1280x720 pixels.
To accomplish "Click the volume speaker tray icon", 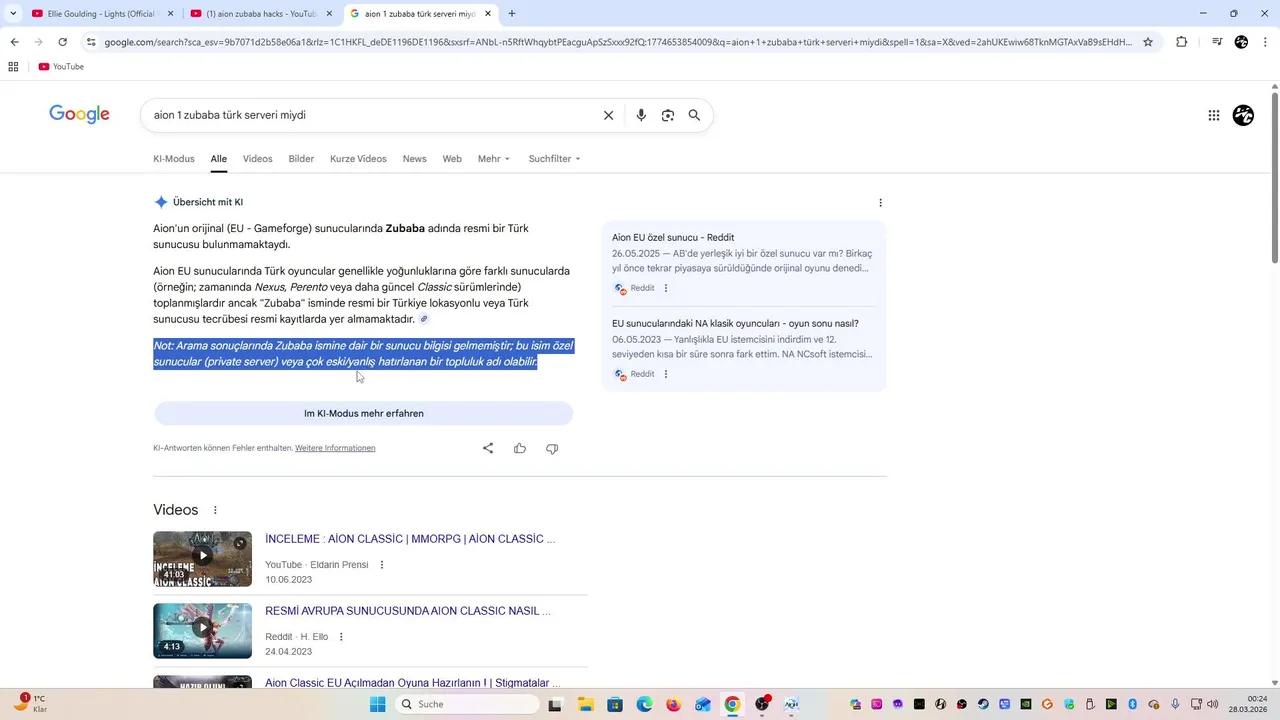I will coord(1212,704).
